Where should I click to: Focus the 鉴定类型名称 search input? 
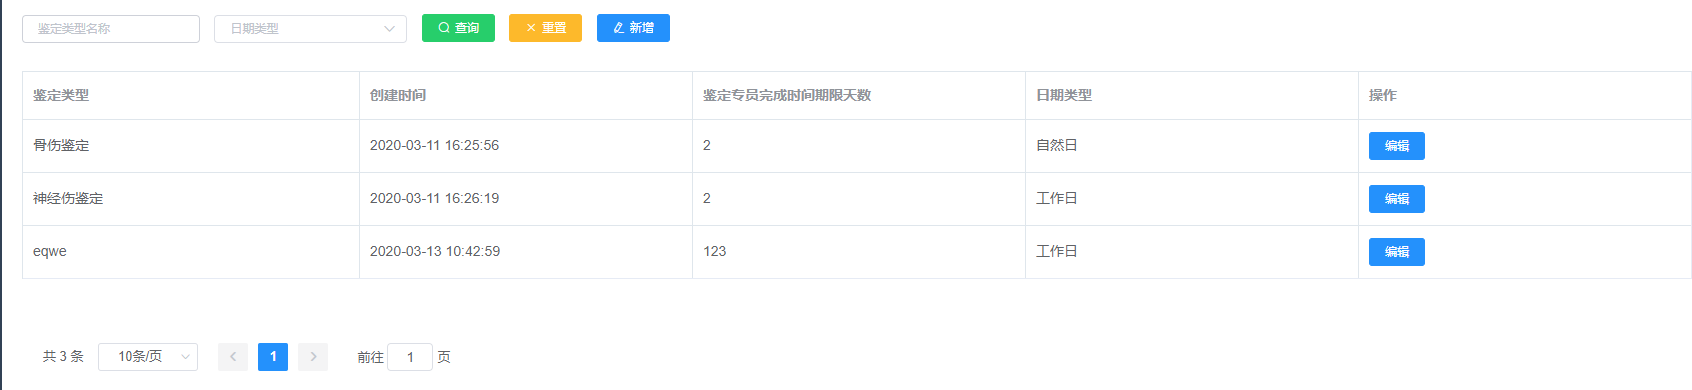click(x=111, y=29)
